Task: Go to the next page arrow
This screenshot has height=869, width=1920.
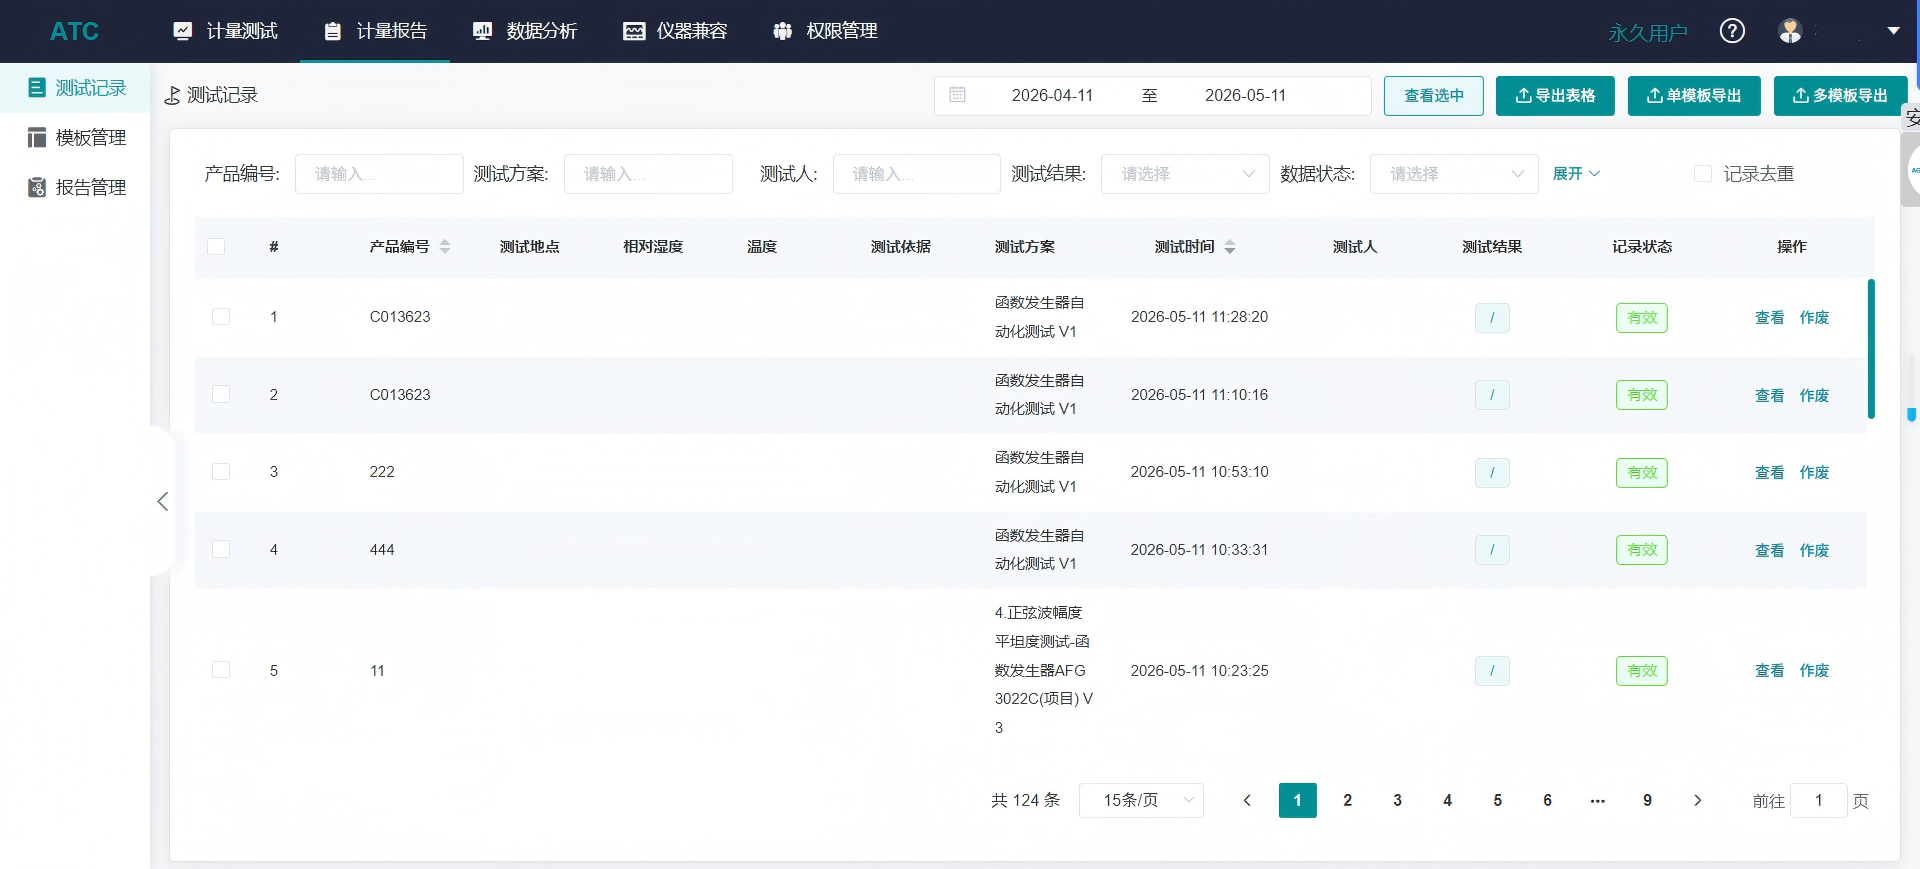Action: click(1697, 800)
